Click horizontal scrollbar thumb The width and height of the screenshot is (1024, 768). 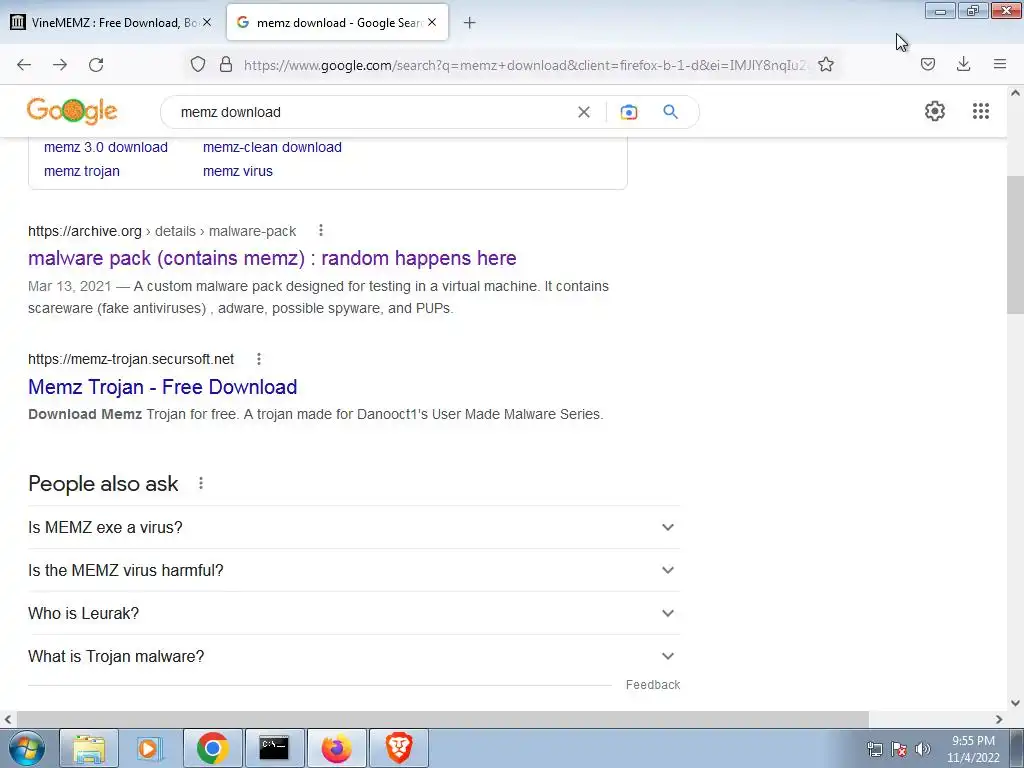pos(442,719)
